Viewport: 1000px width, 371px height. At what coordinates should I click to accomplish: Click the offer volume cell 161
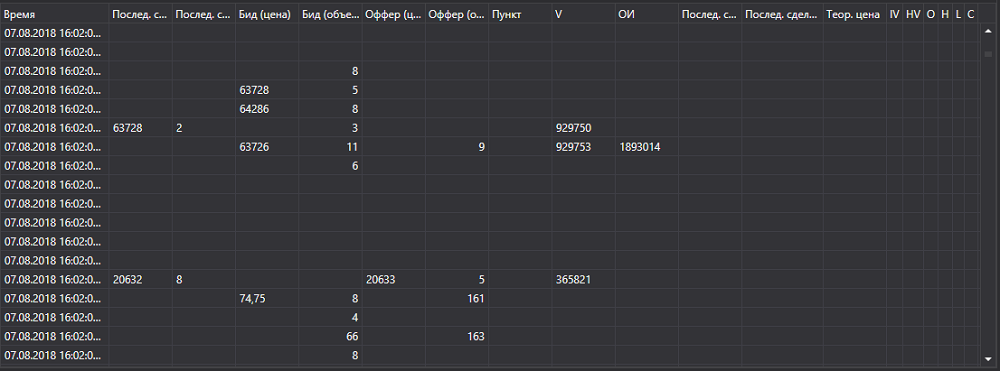tap(457, 298)
